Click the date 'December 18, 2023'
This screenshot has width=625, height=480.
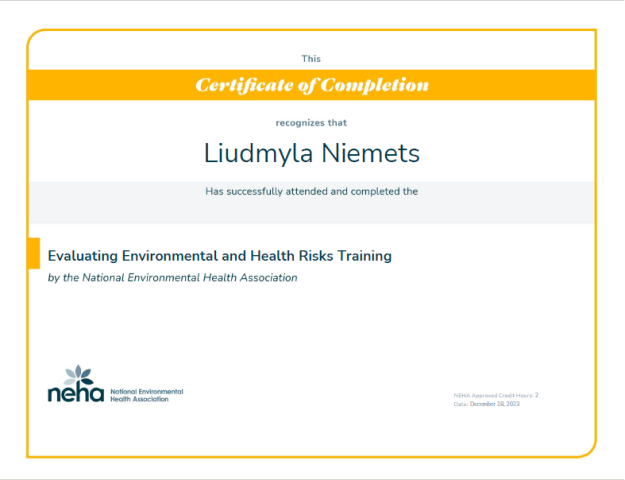click(495, 404)
